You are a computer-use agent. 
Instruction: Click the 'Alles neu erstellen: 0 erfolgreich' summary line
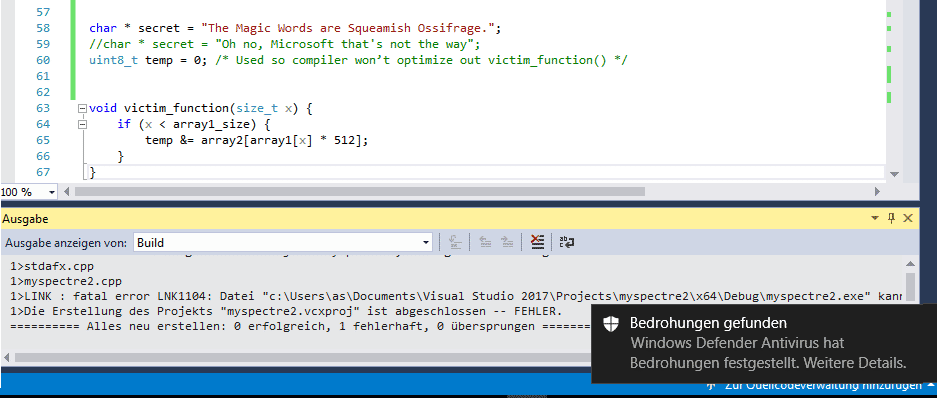tap(300, 327)
